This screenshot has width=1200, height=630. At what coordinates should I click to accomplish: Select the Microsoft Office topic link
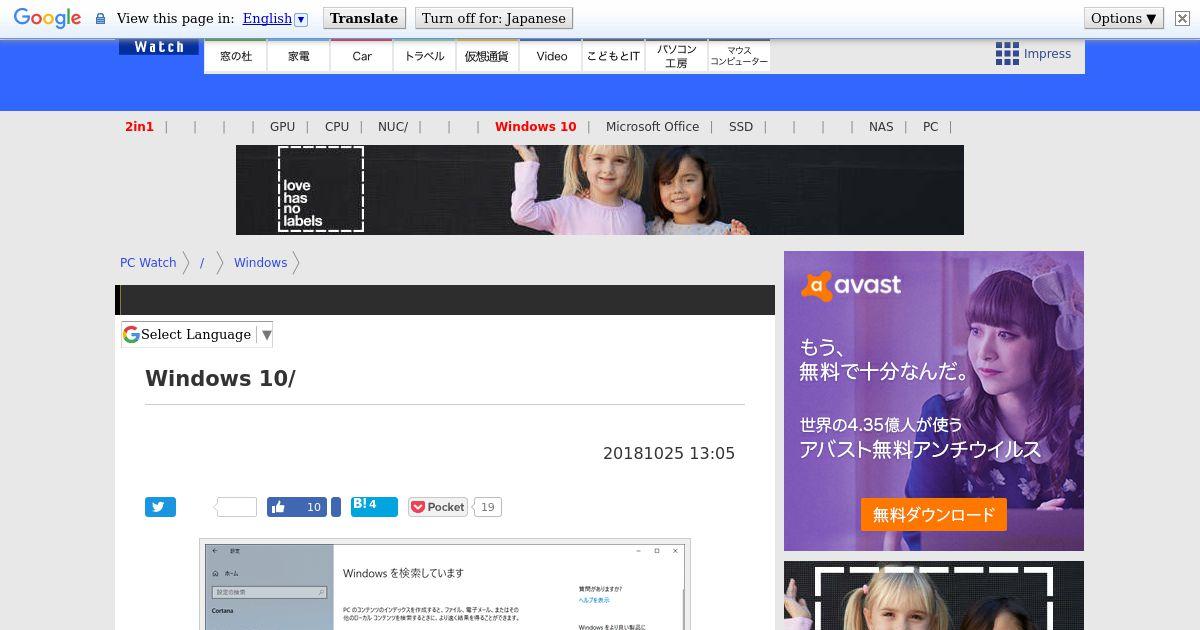click(652, 127)
